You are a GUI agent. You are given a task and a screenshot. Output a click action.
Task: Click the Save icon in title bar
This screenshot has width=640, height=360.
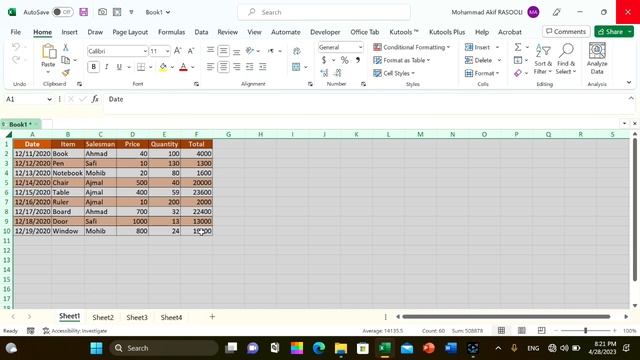tap(84, 12)
